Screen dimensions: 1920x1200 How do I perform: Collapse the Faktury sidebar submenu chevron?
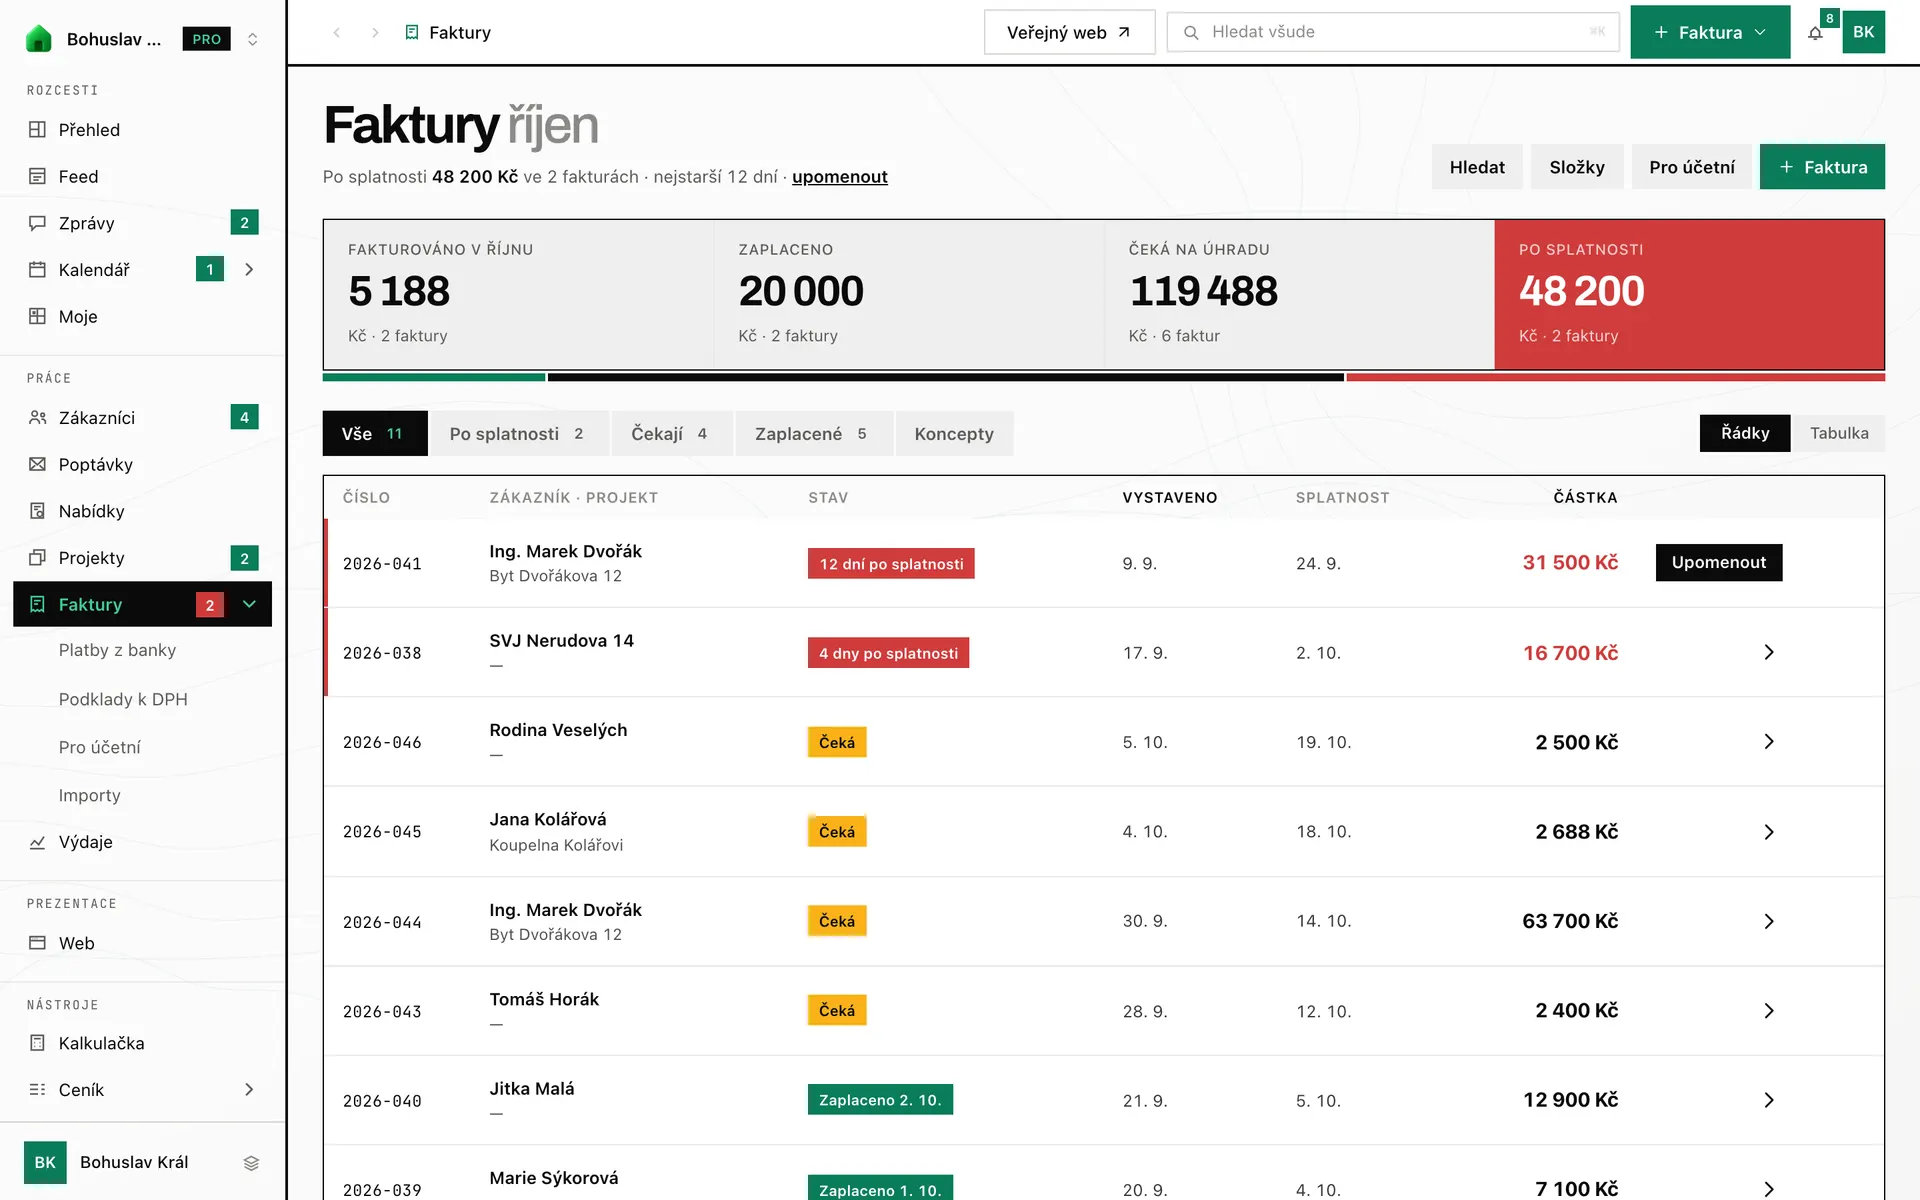250,604
